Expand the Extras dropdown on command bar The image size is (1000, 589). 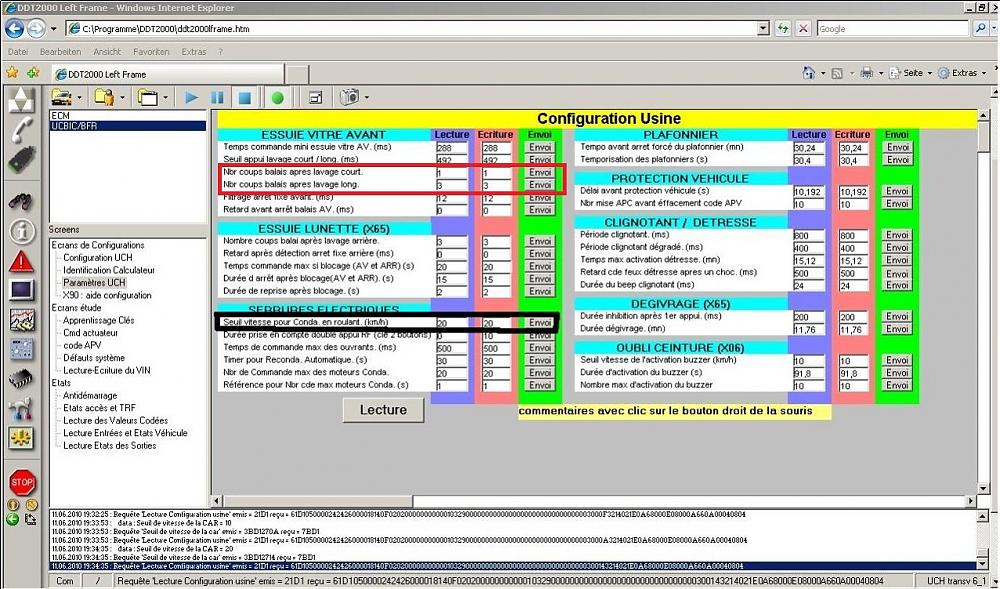coord(967,73)
